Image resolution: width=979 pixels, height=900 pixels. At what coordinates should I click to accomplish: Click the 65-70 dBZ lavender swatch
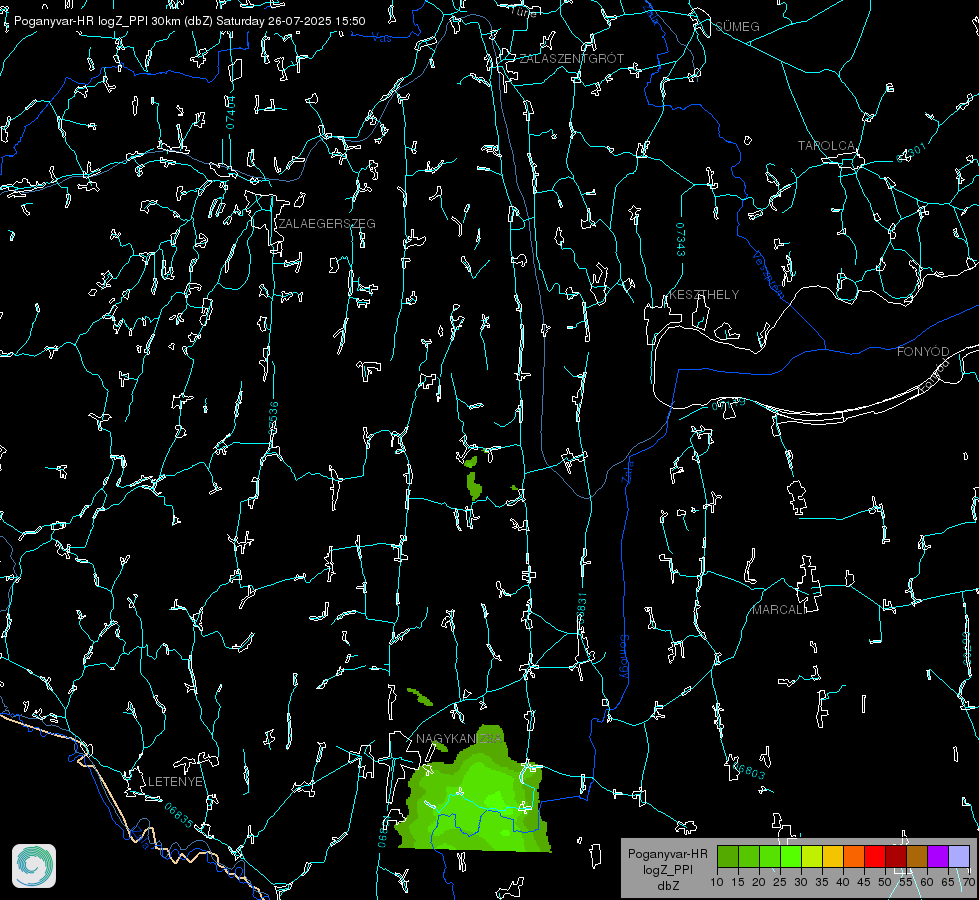(x=959, y=856)
